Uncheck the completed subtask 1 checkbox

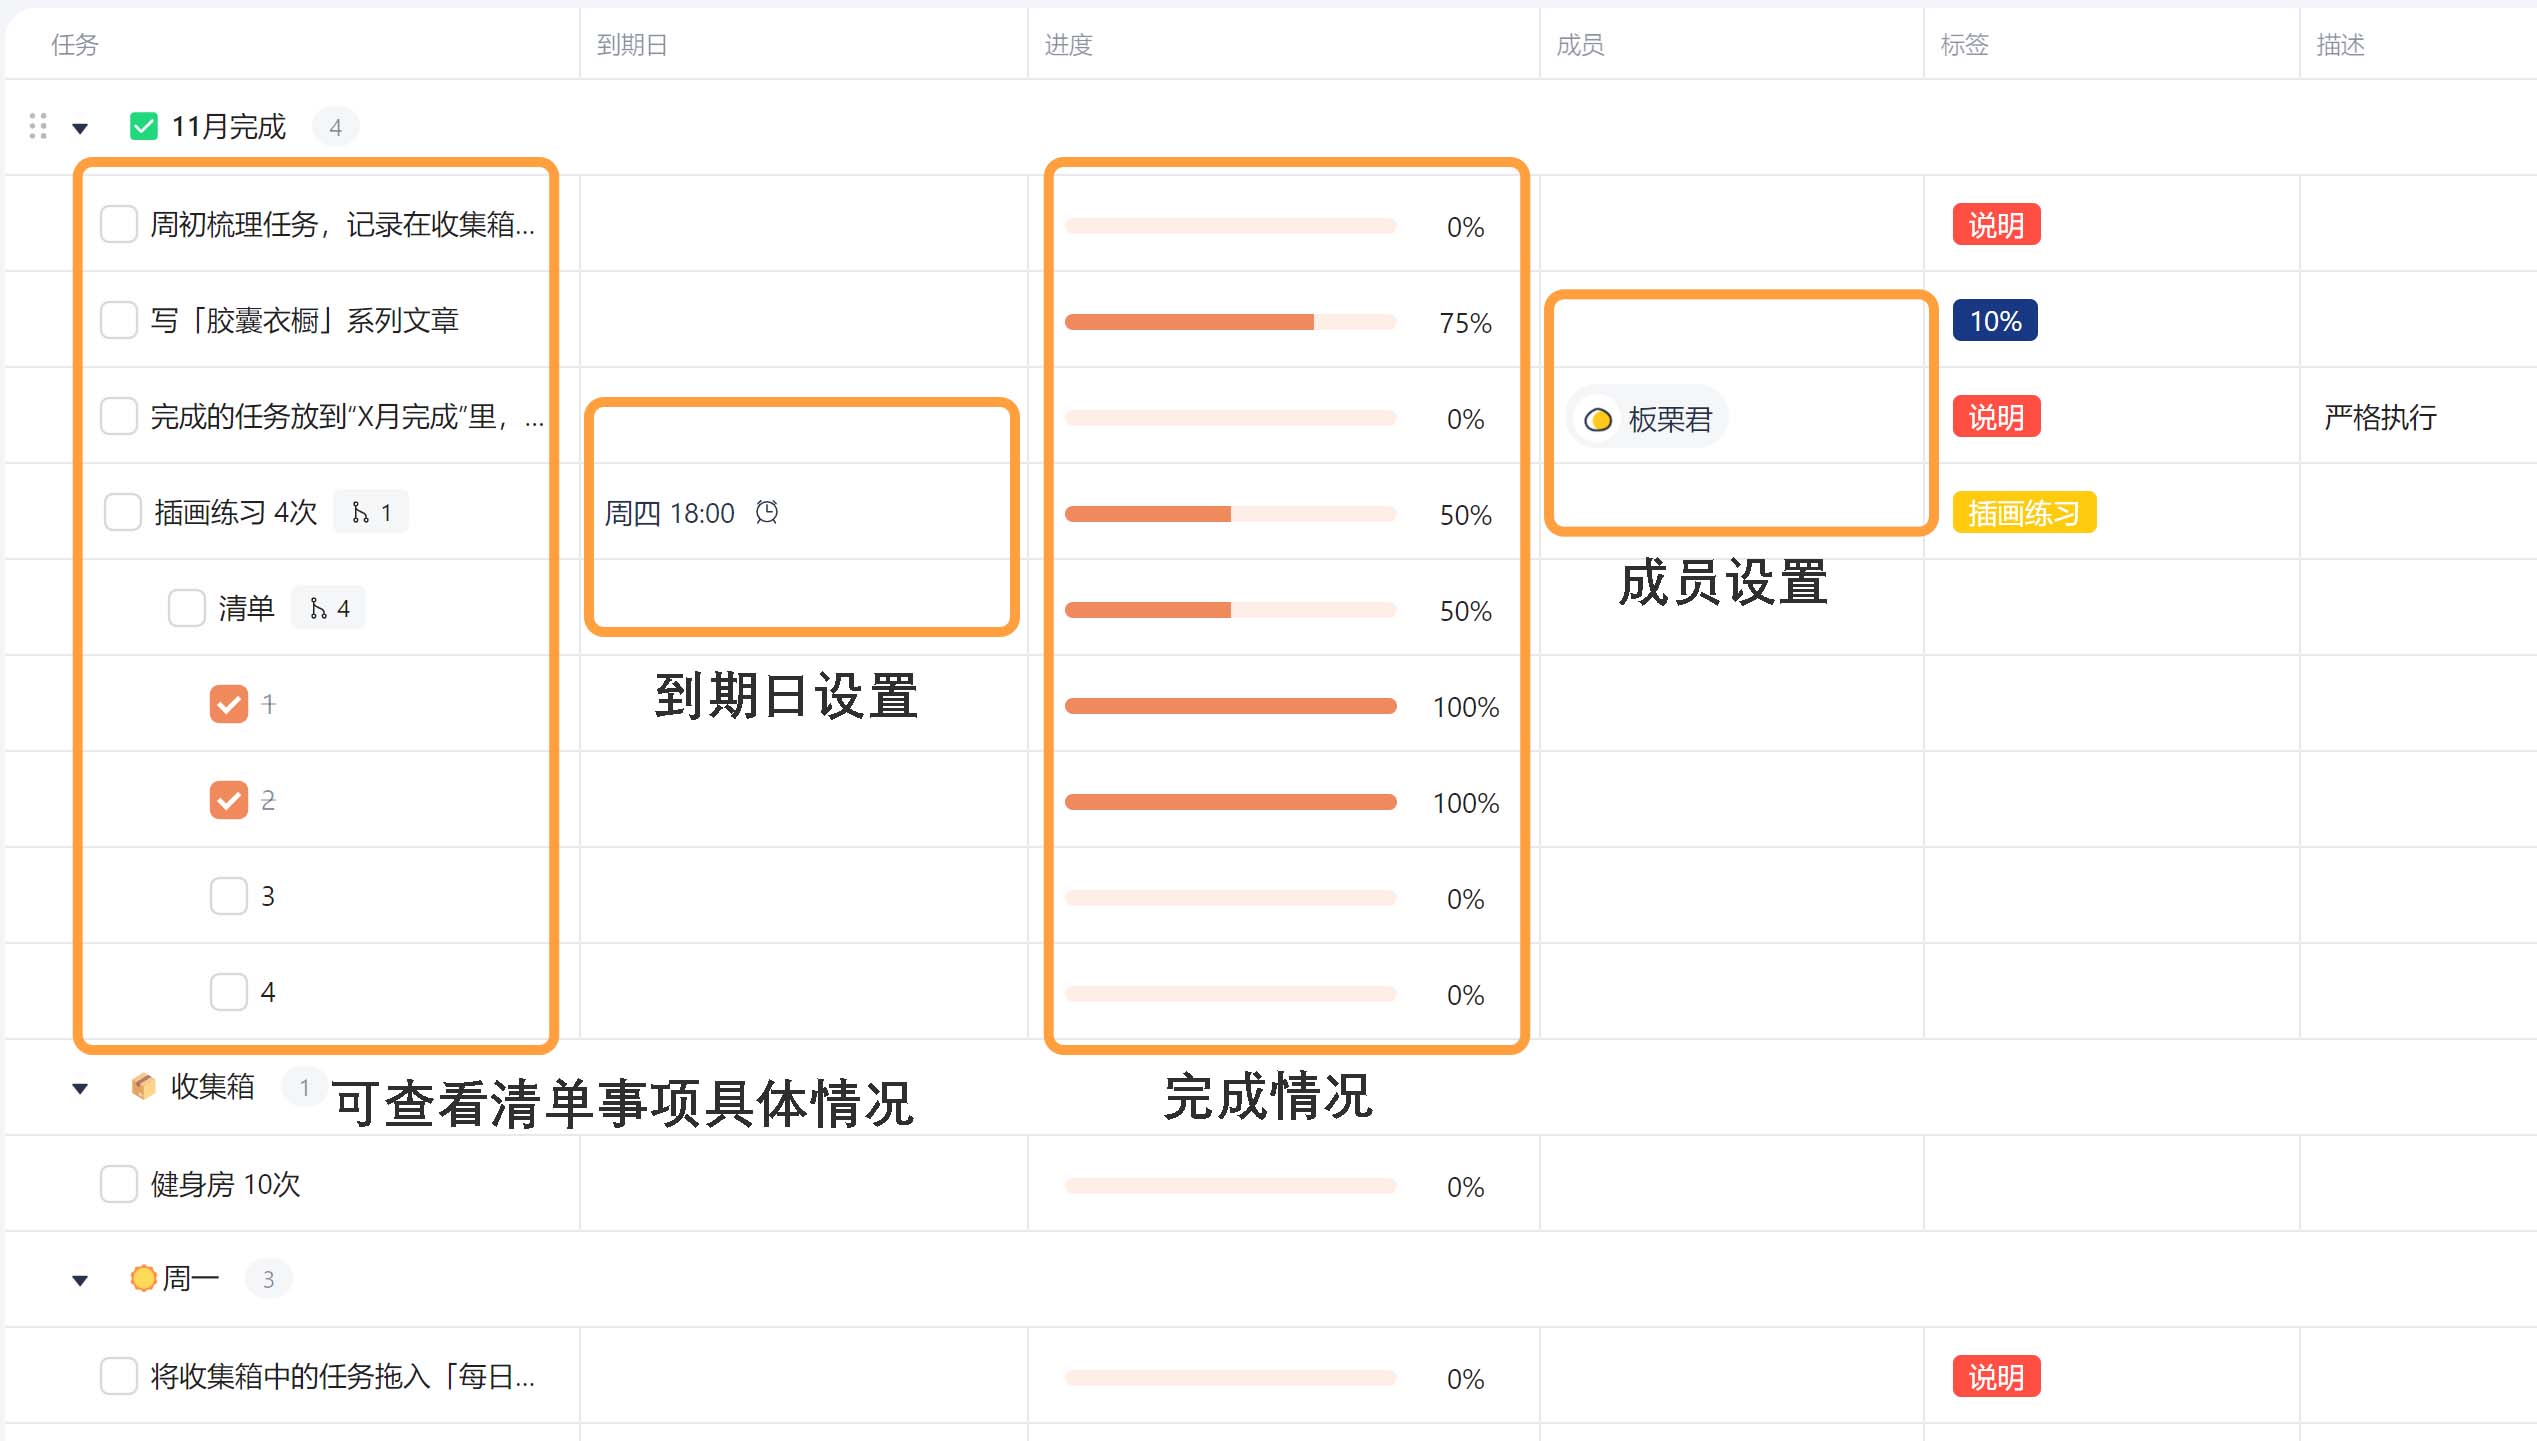pyautogui.click(x=229, y=704)
